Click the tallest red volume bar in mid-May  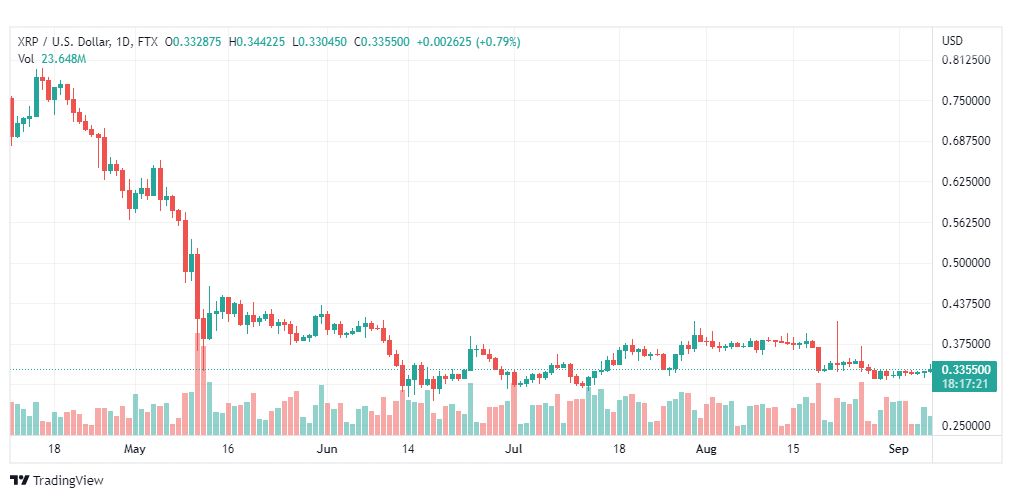pos(197,384)
